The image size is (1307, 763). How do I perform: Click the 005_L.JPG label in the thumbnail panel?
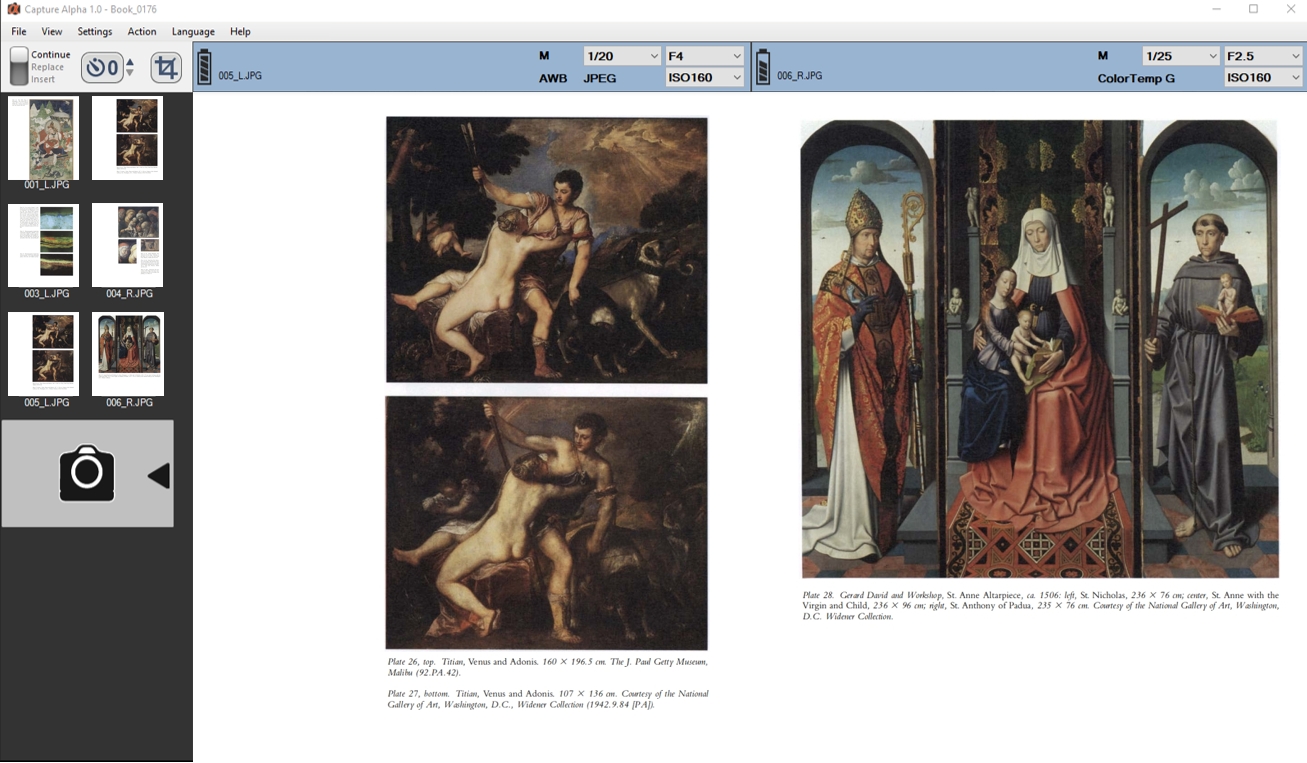pyautogui.click(x=47, y=403)
